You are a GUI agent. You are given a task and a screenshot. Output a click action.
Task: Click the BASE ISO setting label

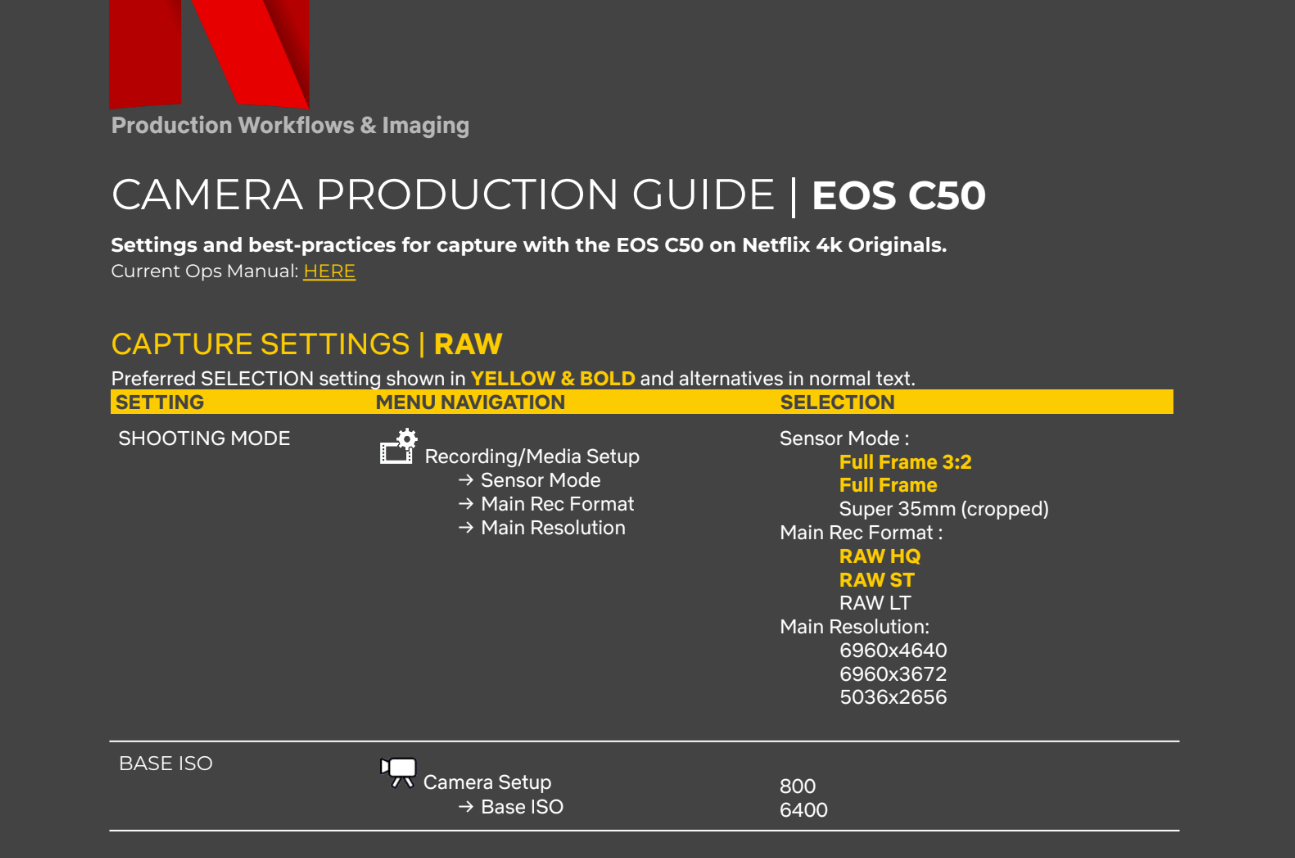(x=166, y=763)
